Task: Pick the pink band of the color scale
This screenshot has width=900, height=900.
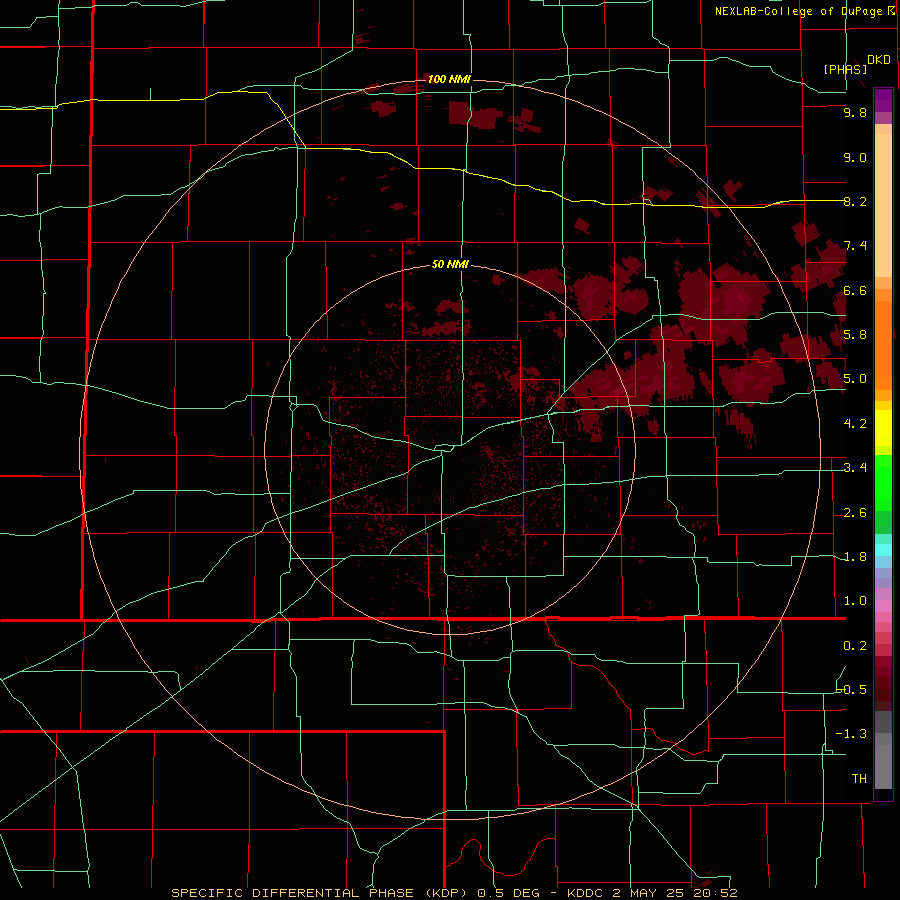Action: 883,606
